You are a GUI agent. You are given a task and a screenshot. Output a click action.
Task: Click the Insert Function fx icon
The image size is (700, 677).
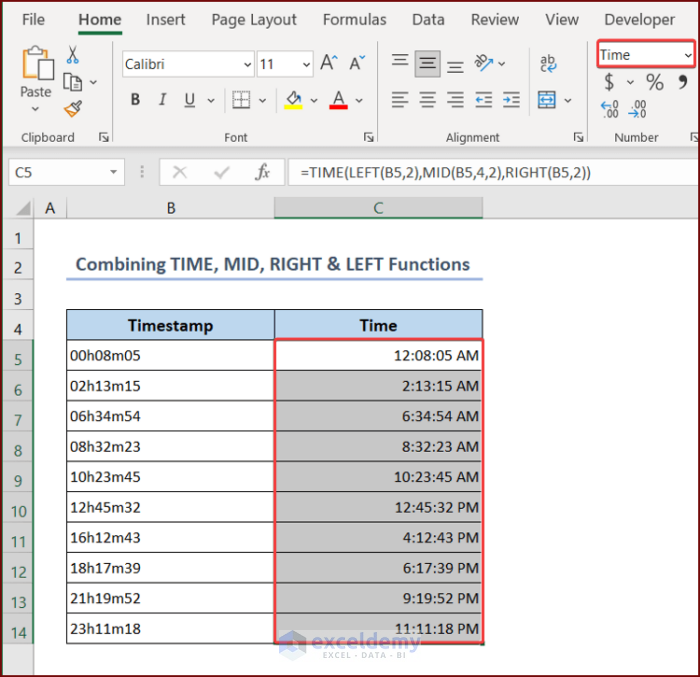(x=262, y=172)
